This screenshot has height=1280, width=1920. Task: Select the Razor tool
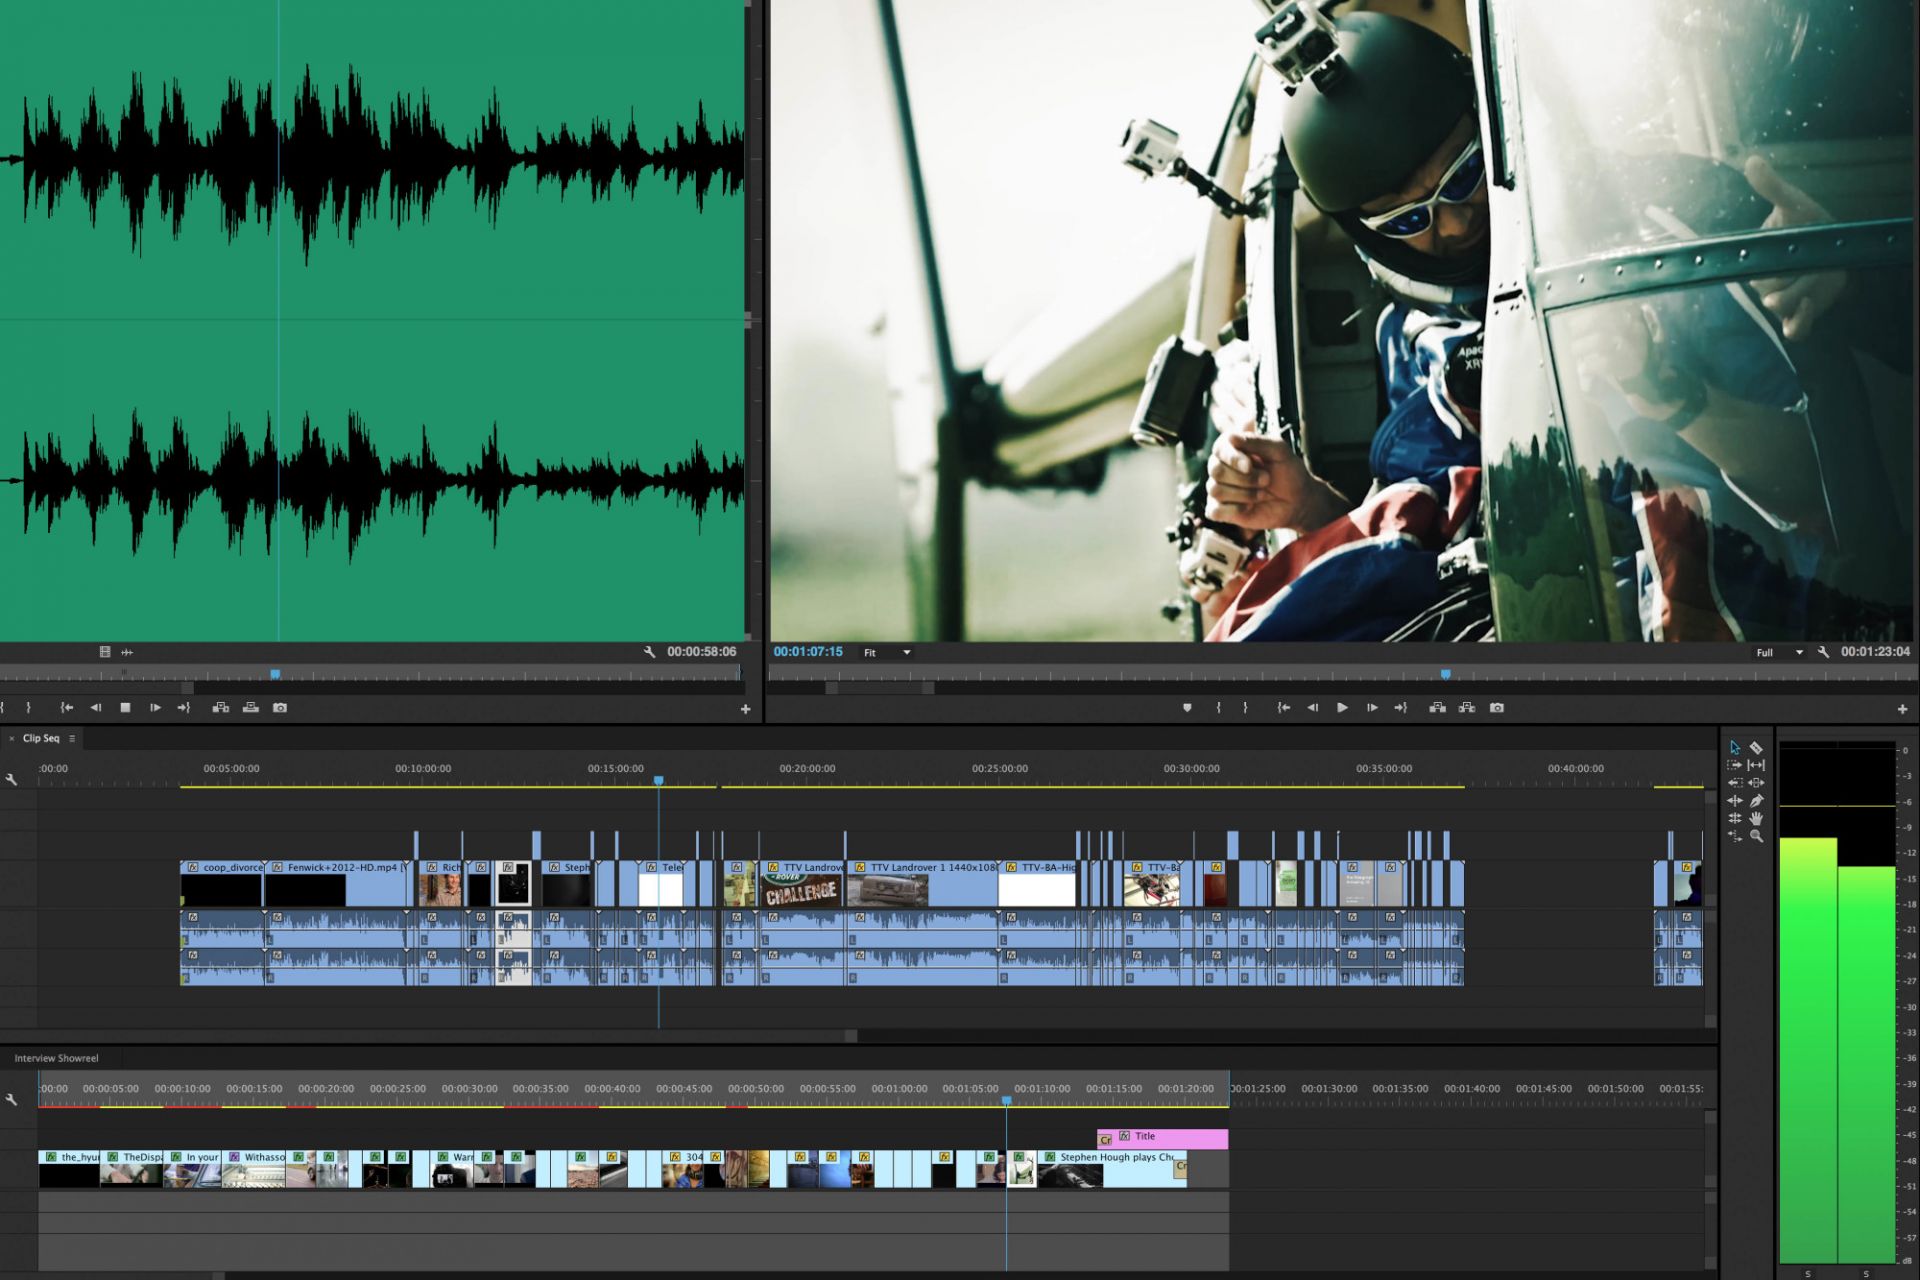[1756, 747]
